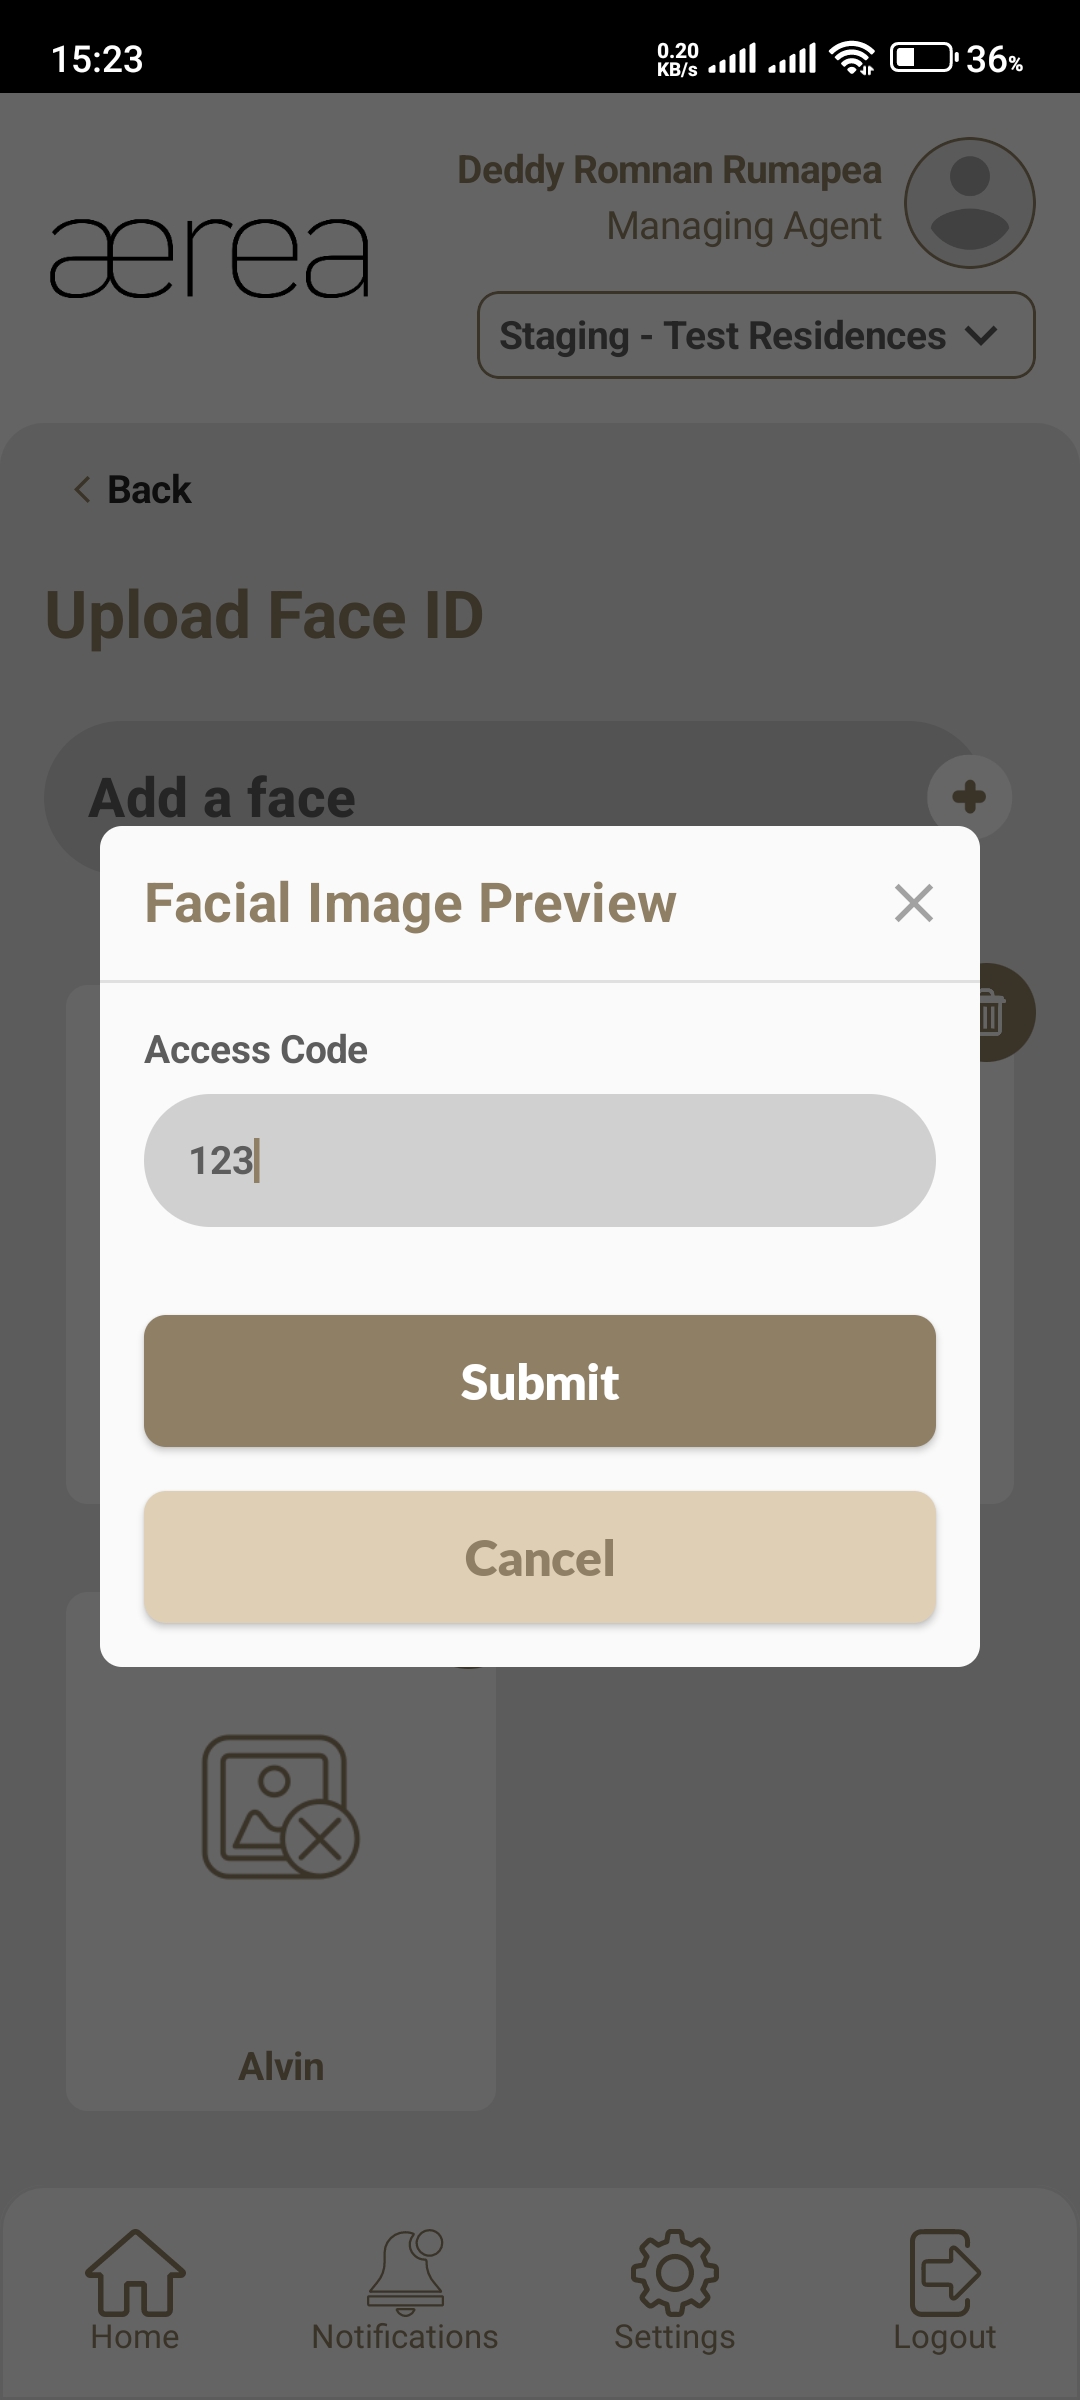Go back using the Back link
The width and height of the screenshot is (1080, 2400).
pos(148,490)
